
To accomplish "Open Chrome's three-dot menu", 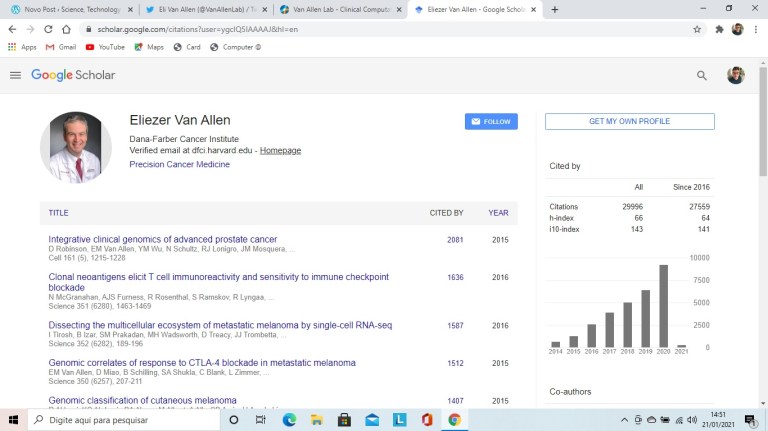I will pos(756,29).
